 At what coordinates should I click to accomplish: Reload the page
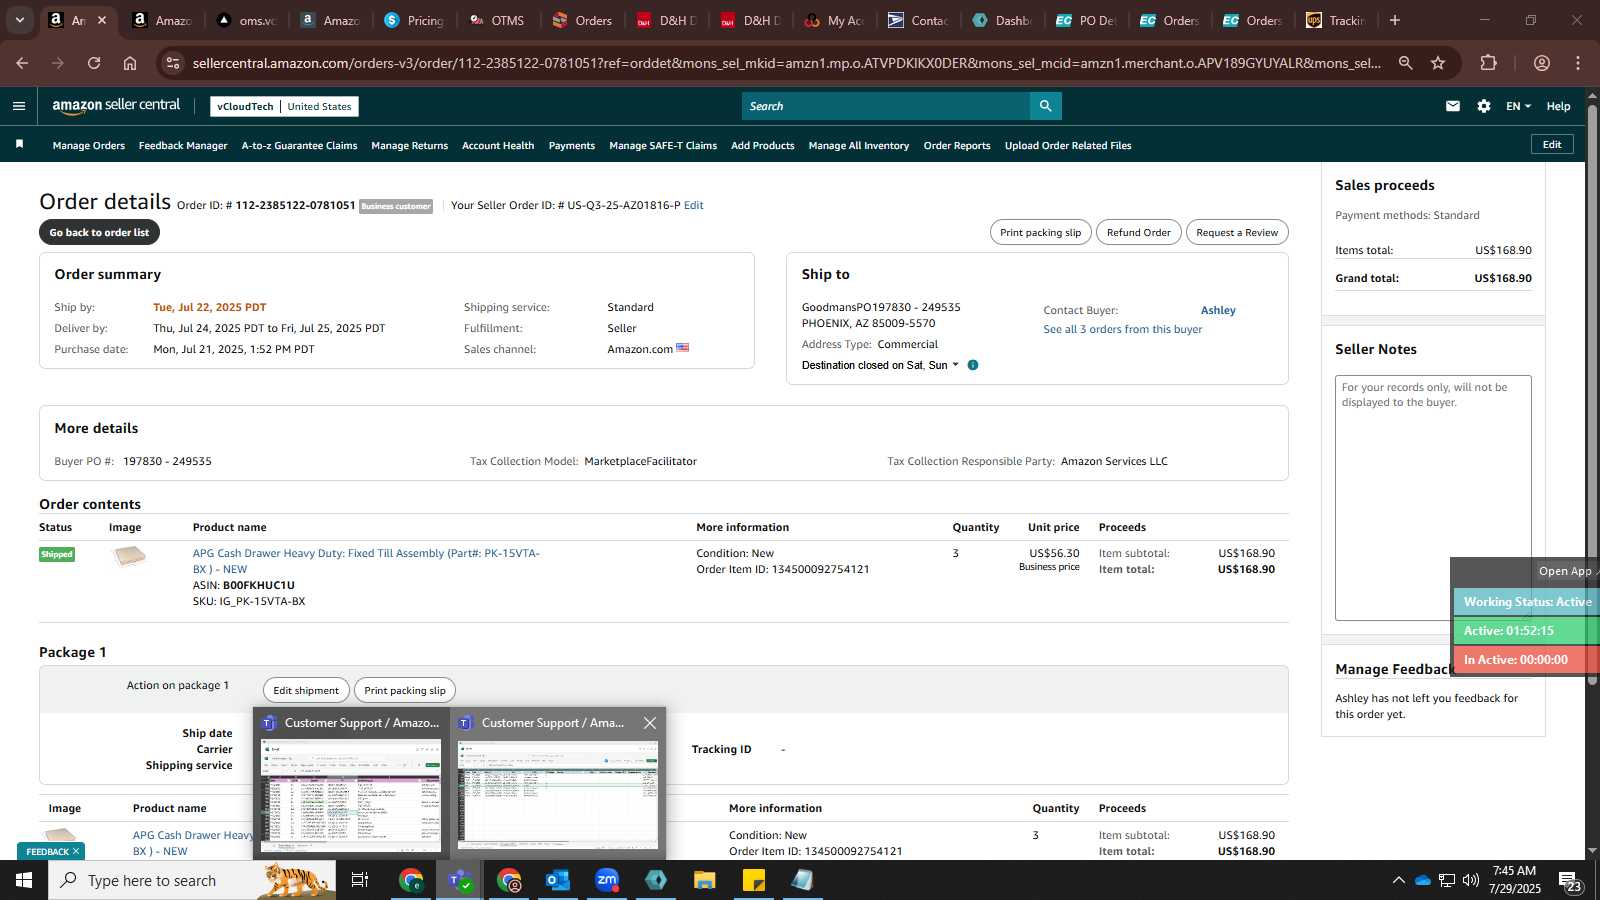[94, 63]
